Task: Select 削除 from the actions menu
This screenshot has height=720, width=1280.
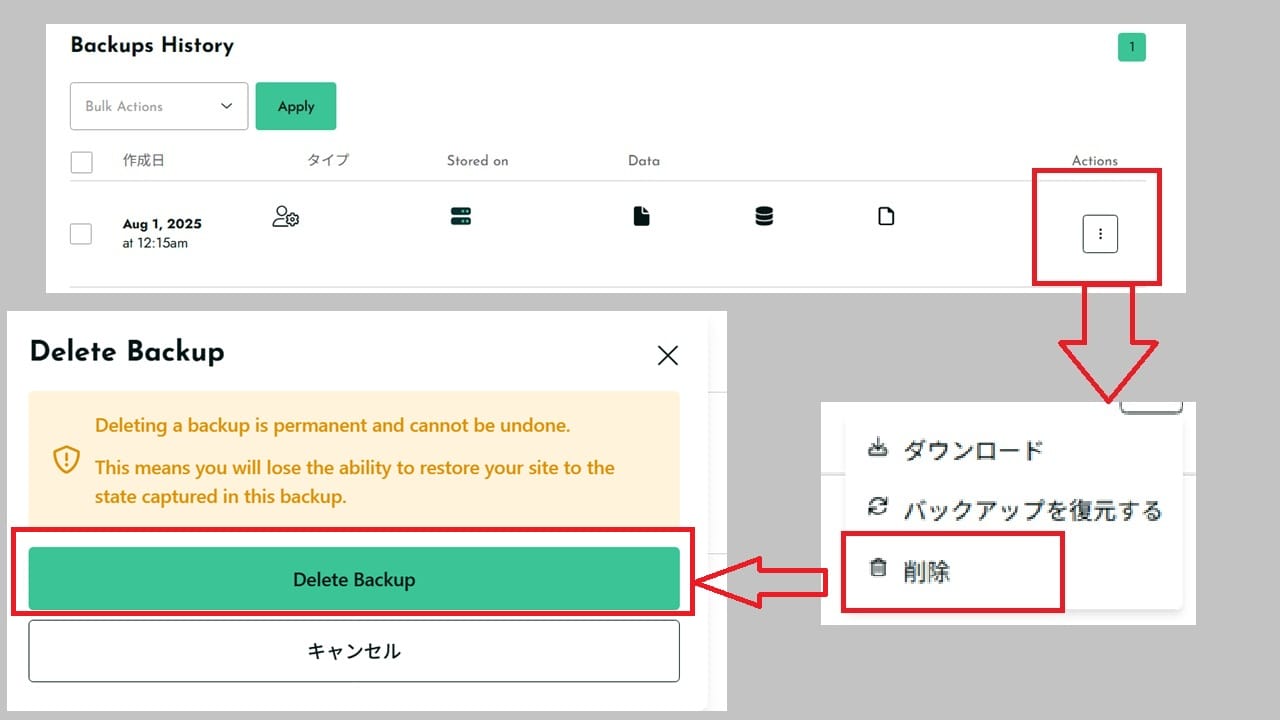Action: (925, 572)
